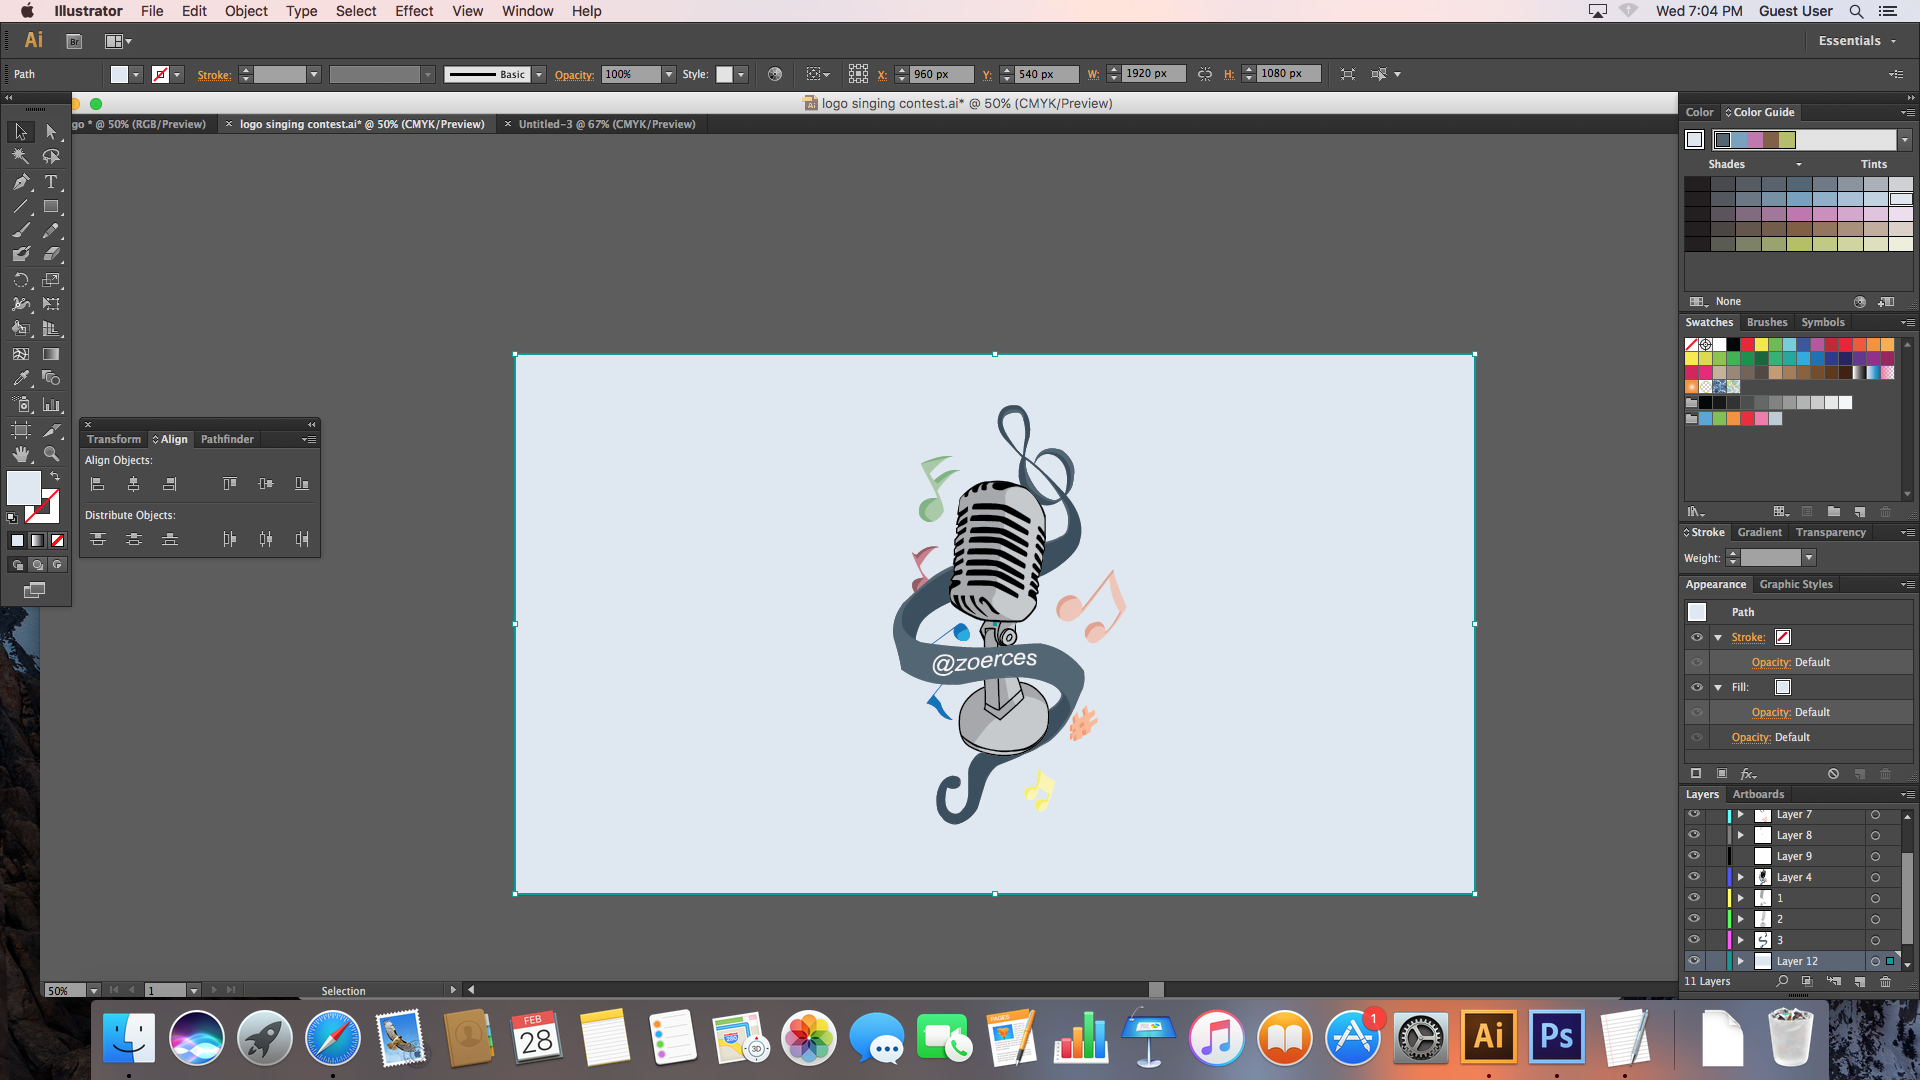Viewport: 1920px width, 1080px height.
Task: Switch to Untitled-3 document tab
Action: point(606,124)
